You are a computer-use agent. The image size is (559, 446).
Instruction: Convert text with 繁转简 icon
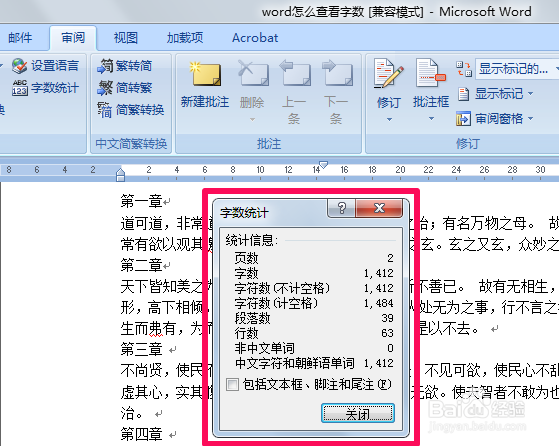point(105,66)
